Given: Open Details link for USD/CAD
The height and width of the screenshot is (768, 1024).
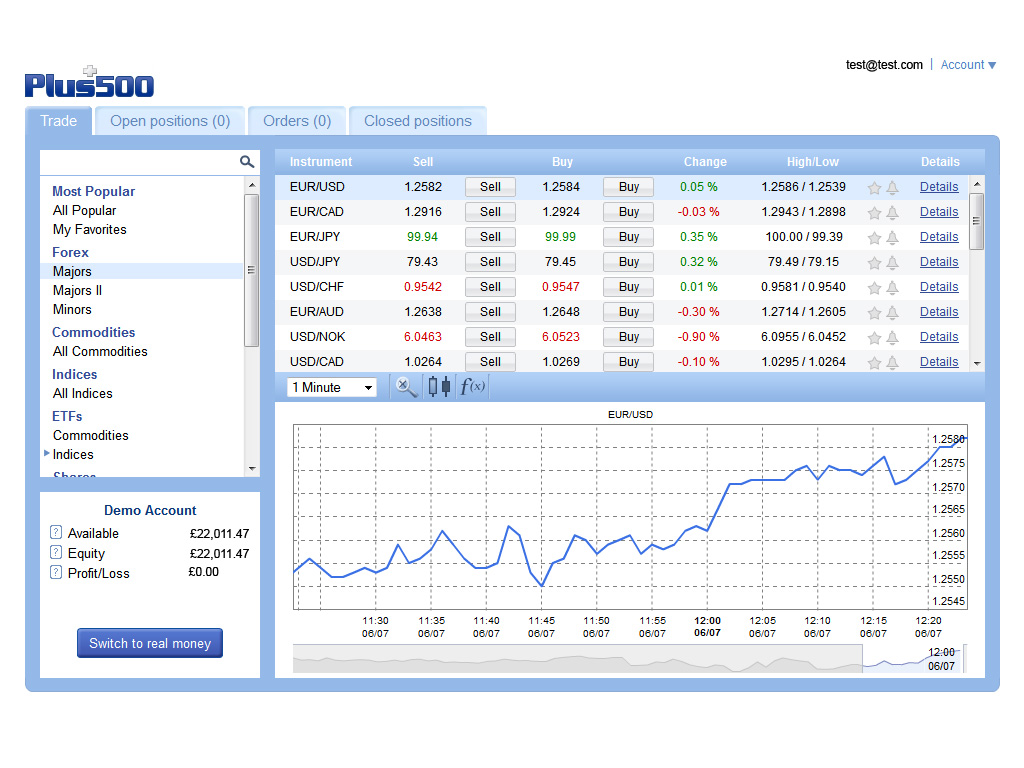Looking at the screenshot, I should click(939, 362).
